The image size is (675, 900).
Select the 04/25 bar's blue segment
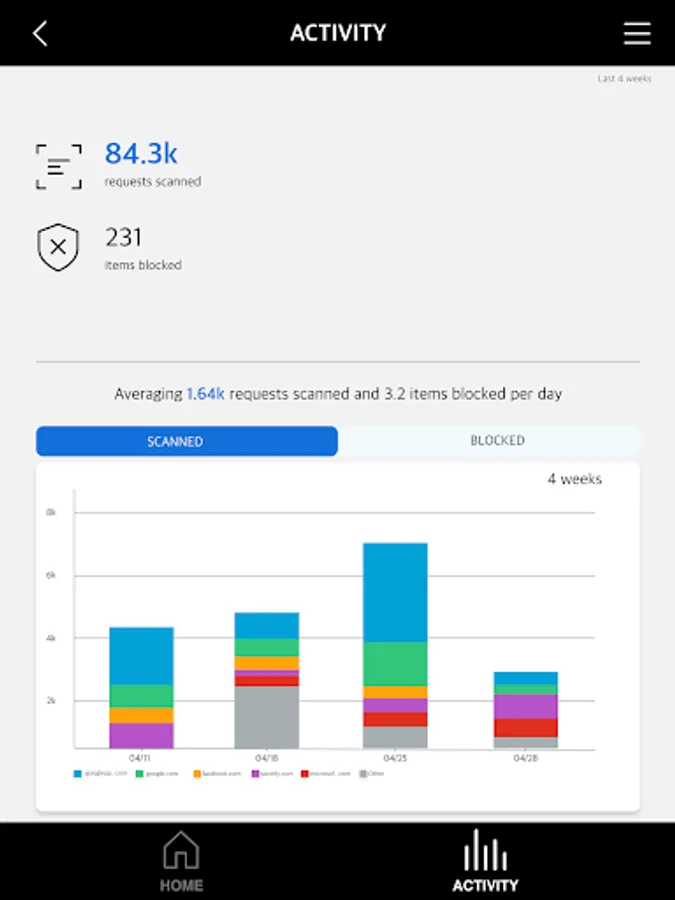[395, 592]
